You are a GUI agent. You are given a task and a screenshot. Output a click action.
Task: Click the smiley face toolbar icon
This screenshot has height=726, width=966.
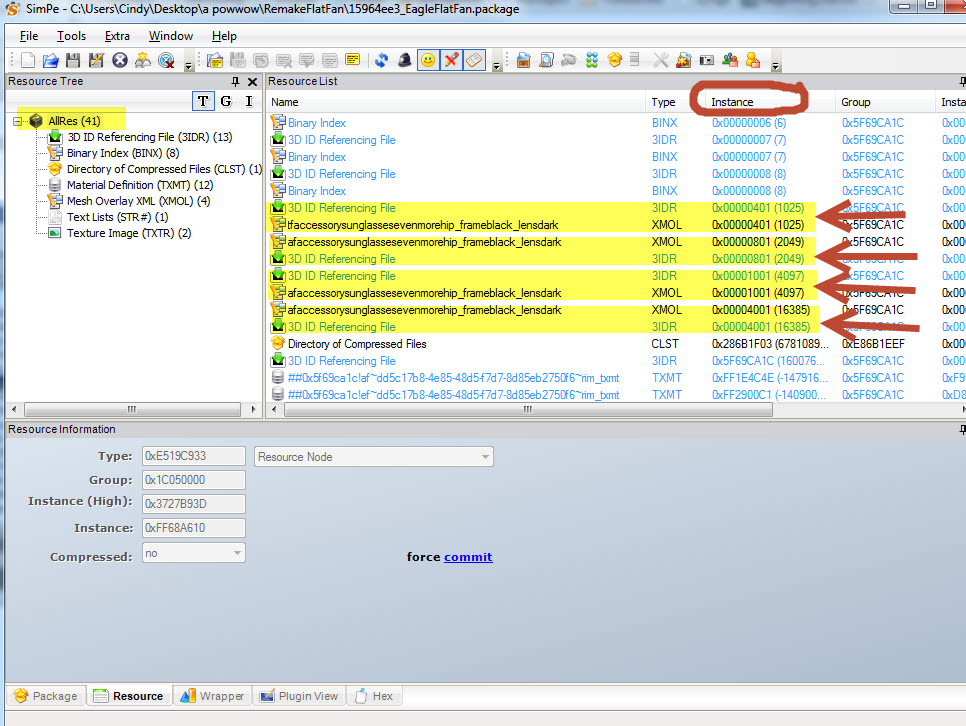[x=428, y=61]
